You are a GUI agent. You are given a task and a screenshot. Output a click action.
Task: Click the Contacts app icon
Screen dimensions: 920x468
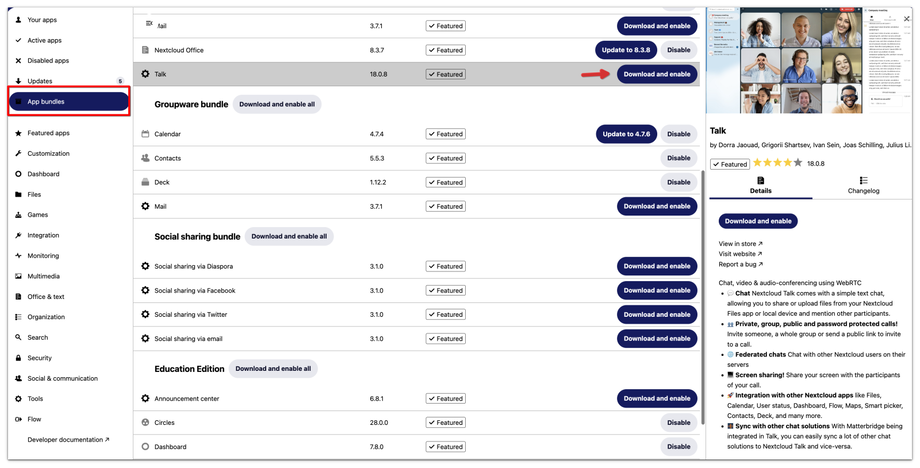click(x=146, y=158)
